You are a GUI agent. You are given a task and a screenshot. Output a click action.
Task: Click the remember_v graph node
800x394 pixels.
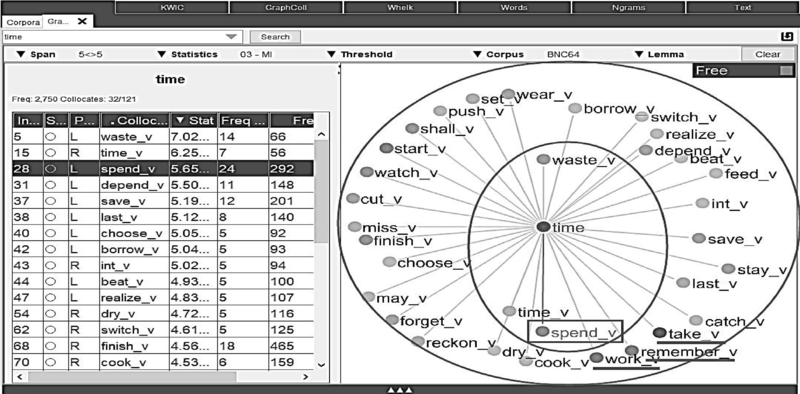tap(632, 350)
